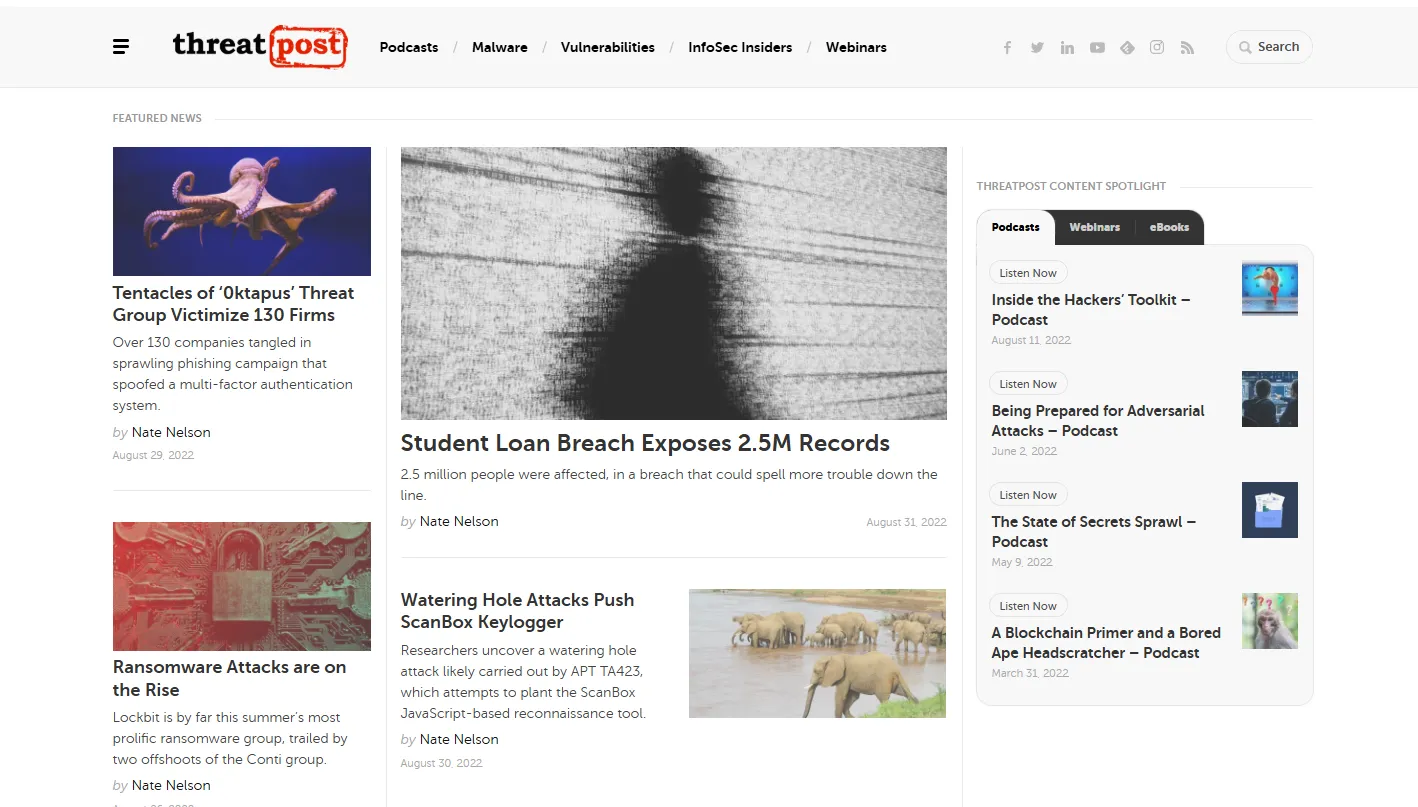Image resolution: width=1418 pixels, height=807 pixels.
Task: Click 'Researchers uncover a watering hole' summary
Action: click(x=523, y=681)
